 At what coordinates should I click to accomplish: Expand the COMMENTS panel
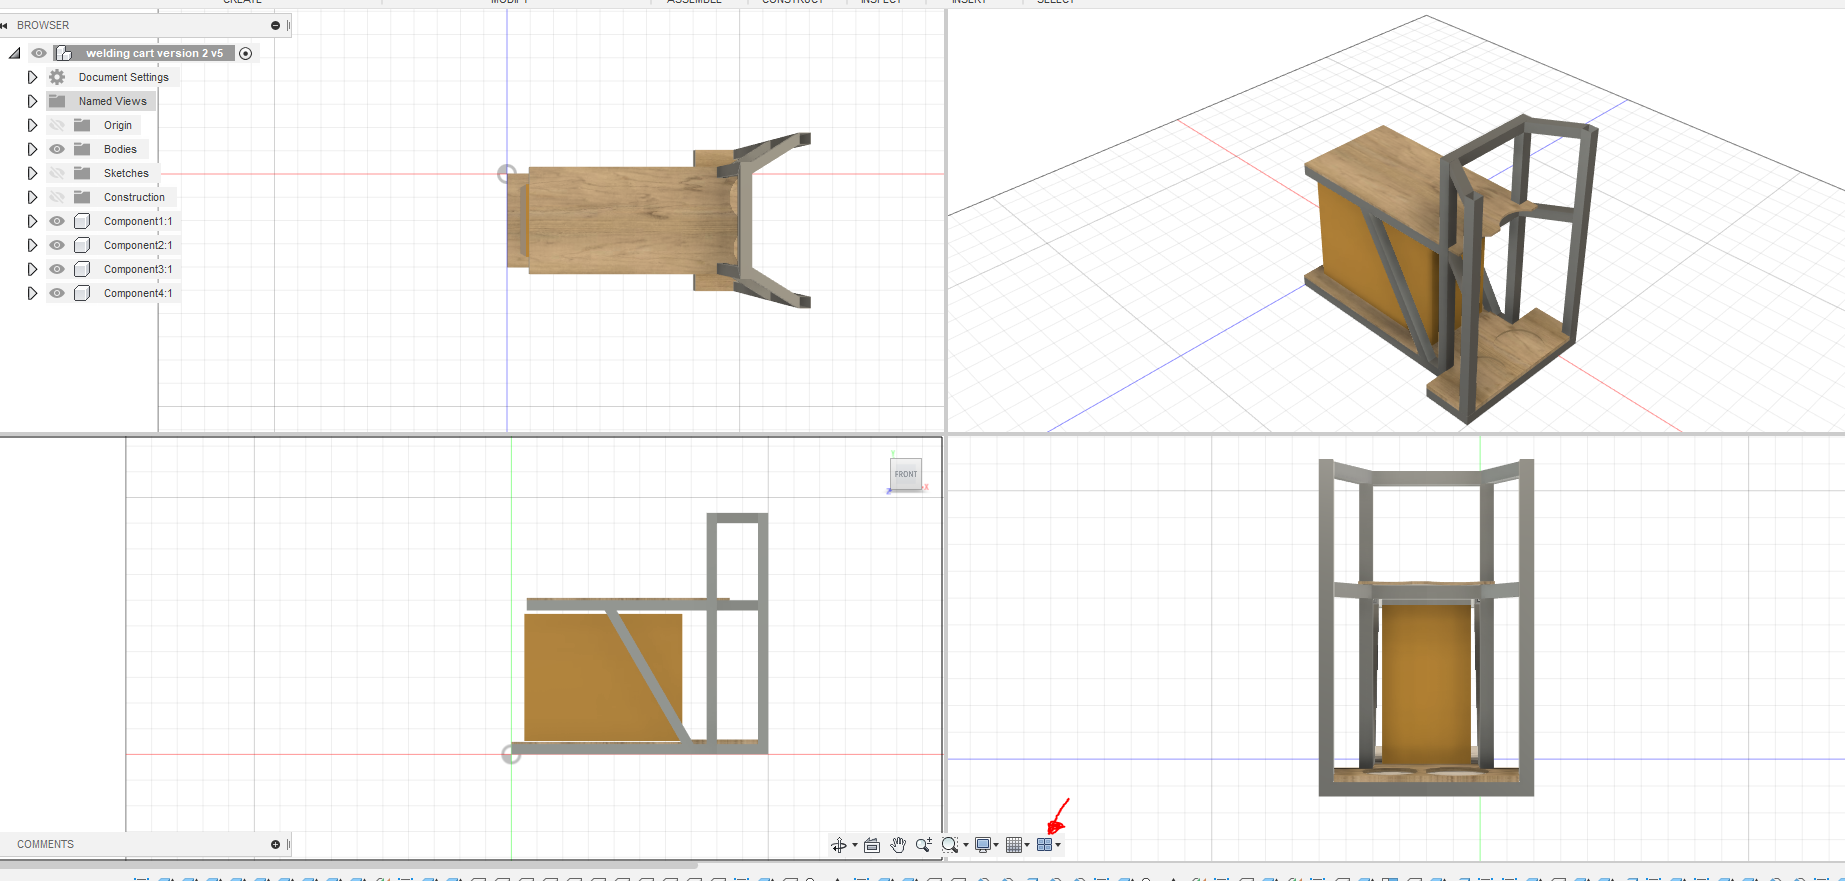[x=275, y=845]
